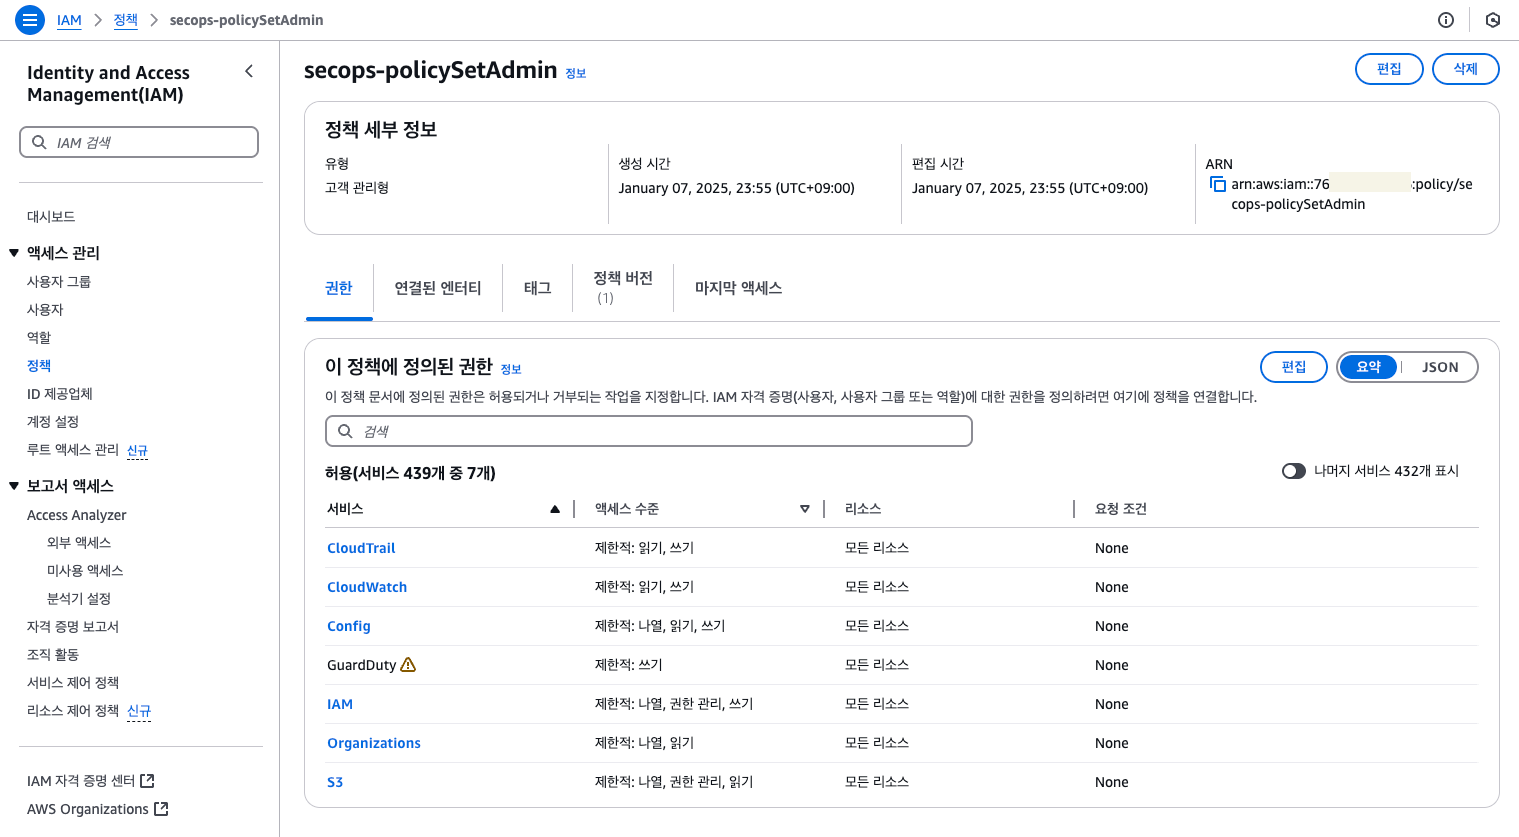Image resolution: width=1519 pixels, height=837 pixels.
Task: Open 루트 액세스 관리 in sidebar
Action: tap(73, 450)
